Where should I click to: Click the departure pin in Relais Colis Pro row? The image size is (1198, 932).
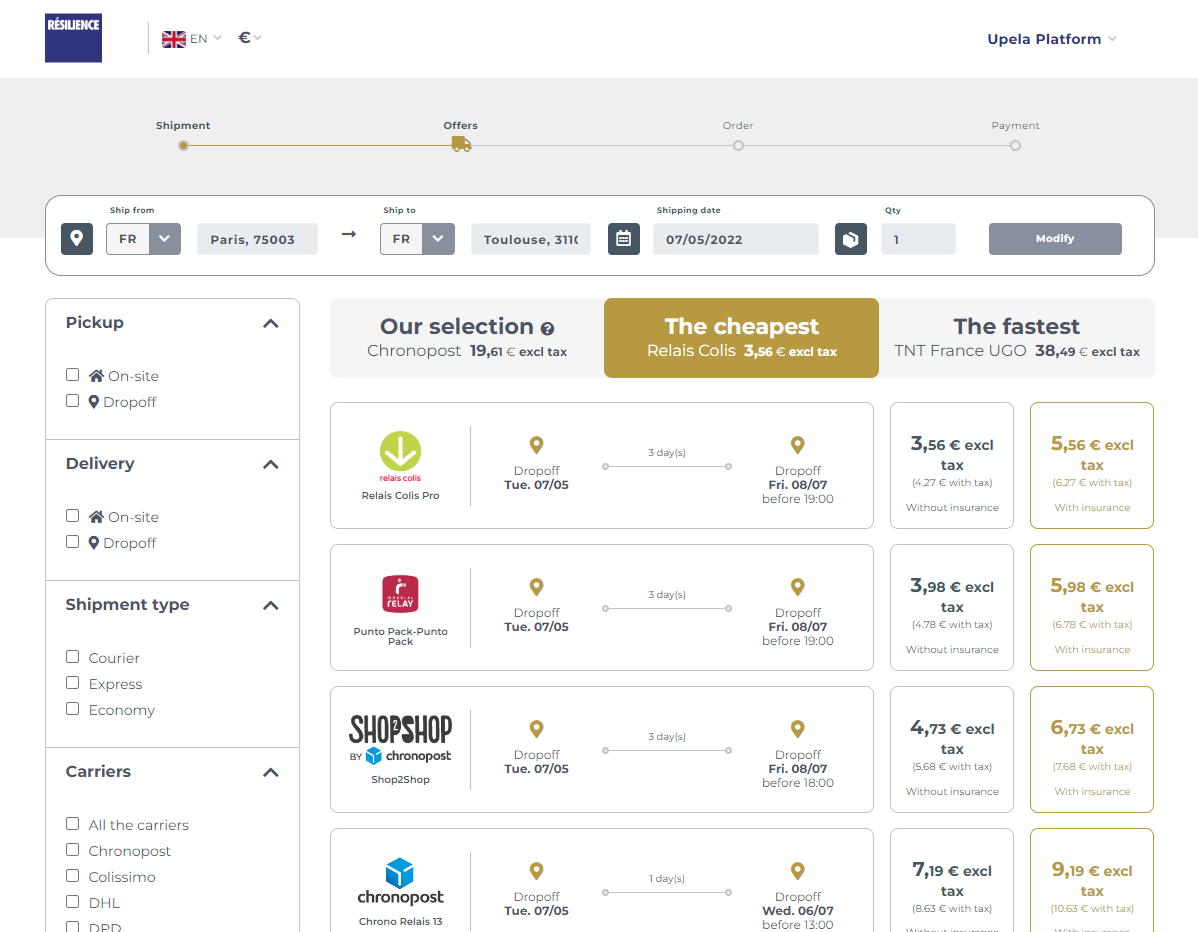[x=536, y=445]
